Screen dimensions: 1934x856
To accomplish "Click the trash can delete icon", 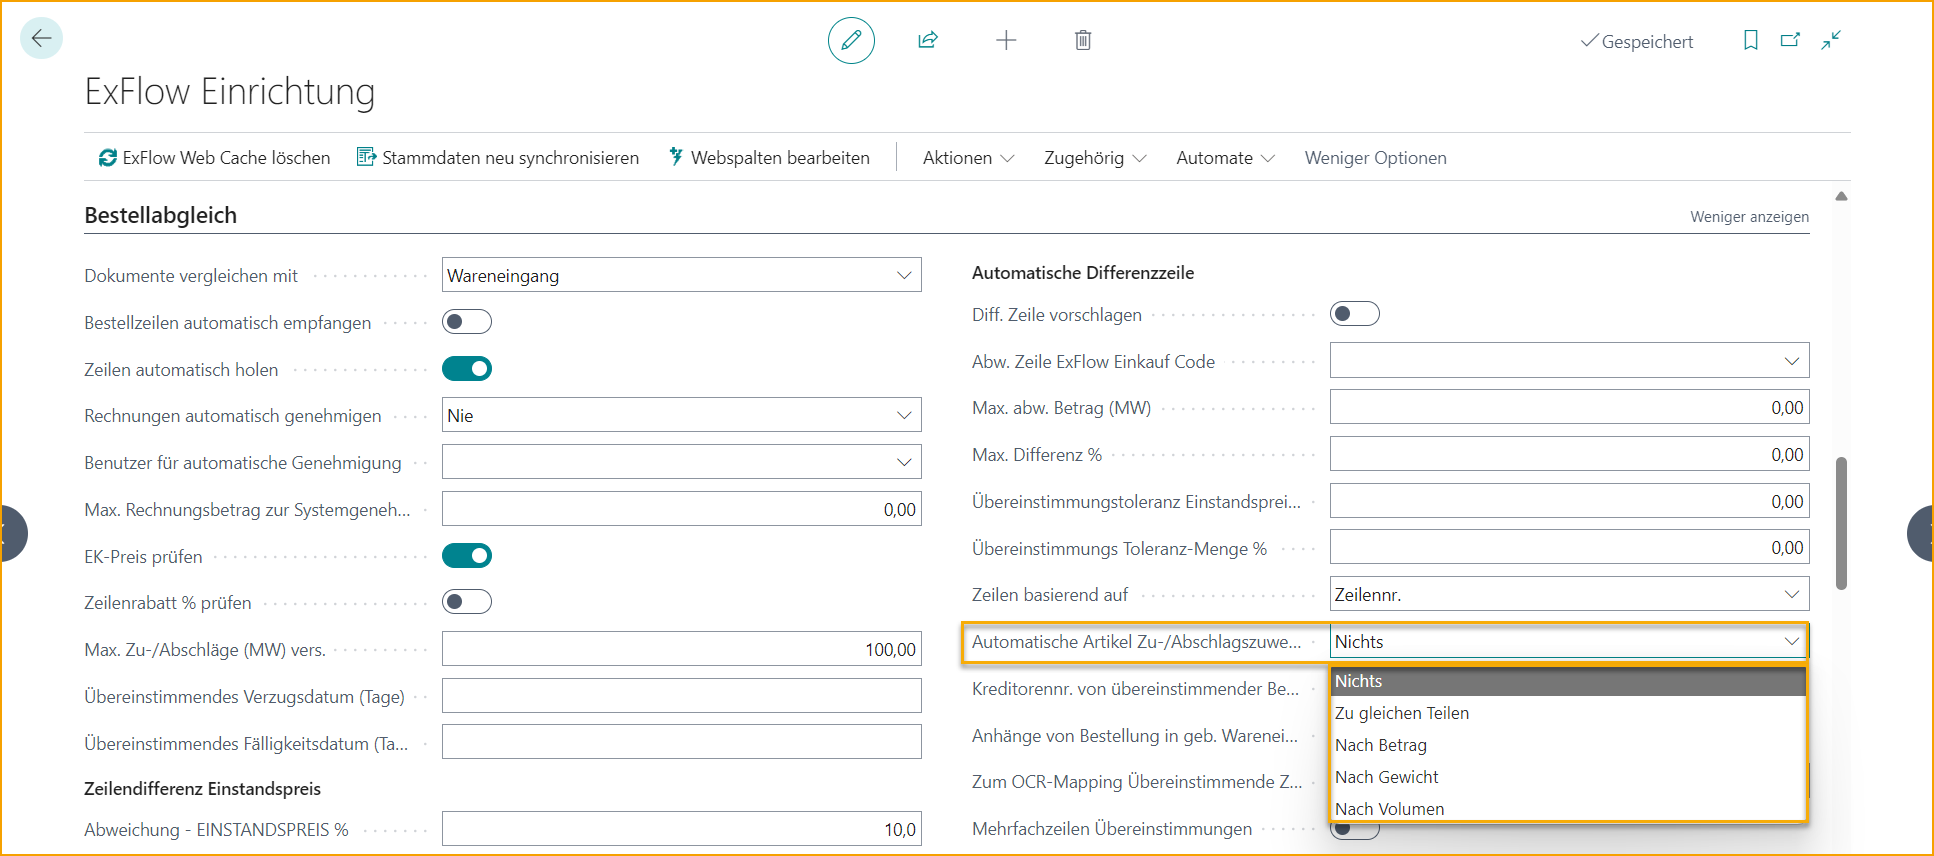I will tap(1083, 40).
